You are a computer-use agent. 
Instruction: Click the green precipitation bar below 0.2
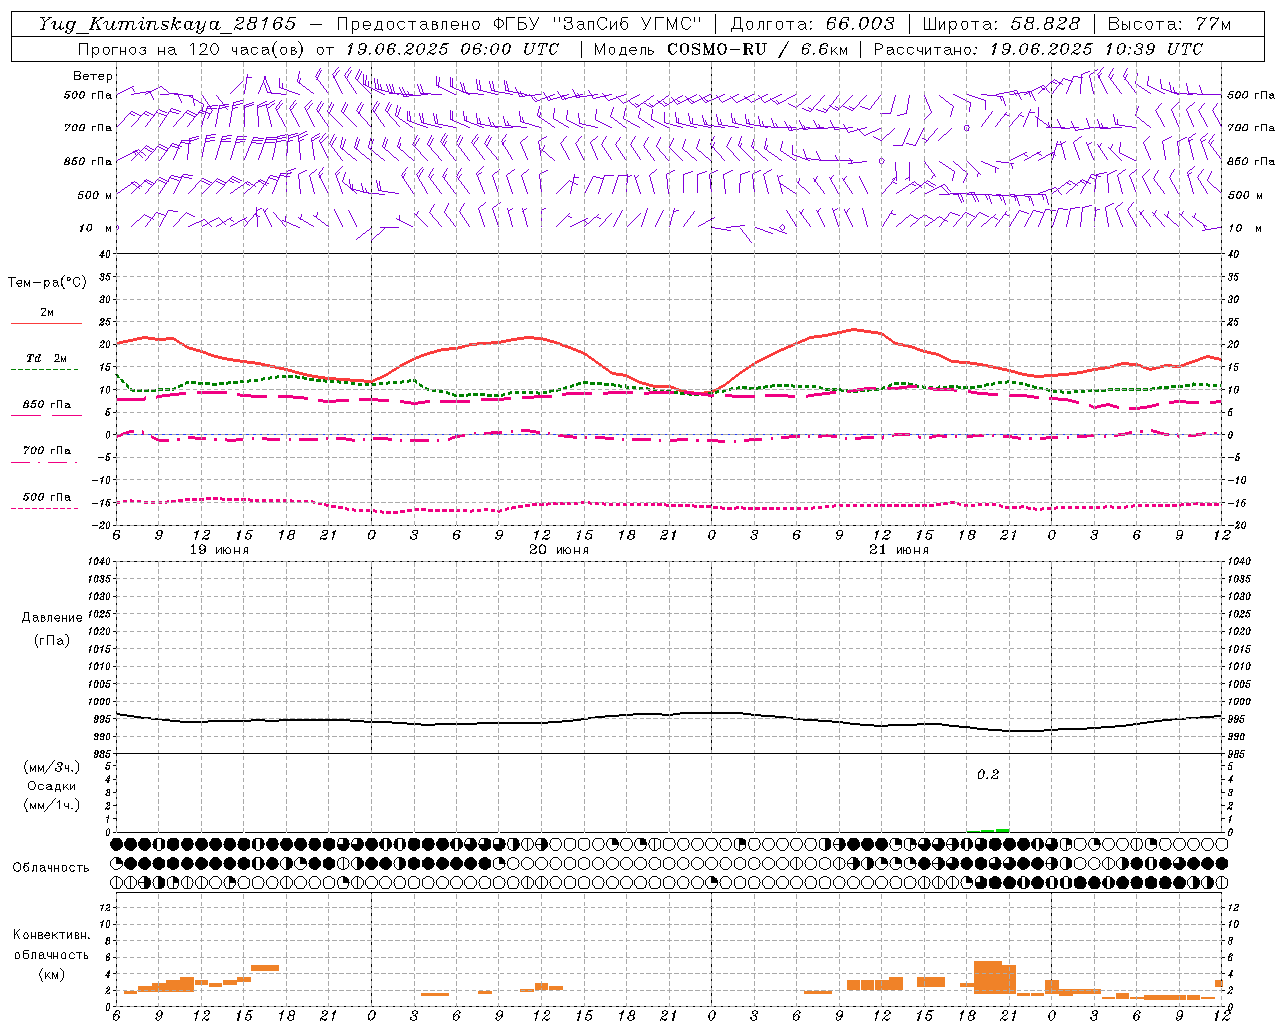pos(989,830)
